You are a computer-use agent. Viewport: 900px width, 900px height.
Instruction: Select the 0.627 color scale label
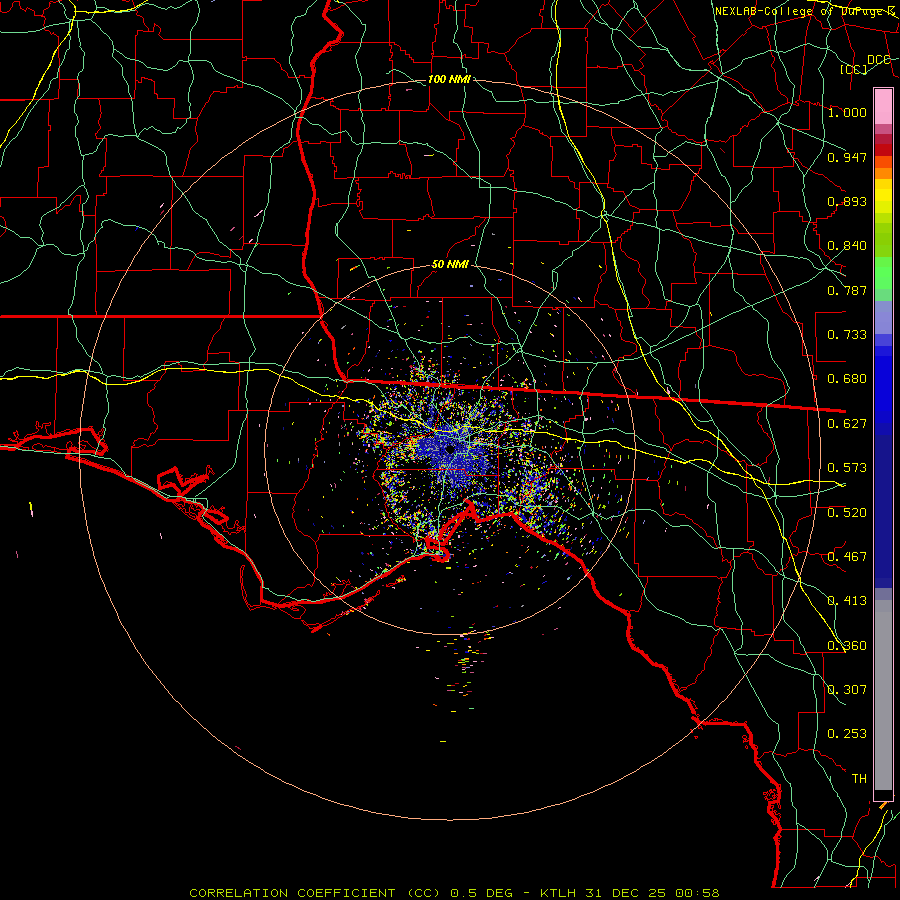[x=847, y=424]
